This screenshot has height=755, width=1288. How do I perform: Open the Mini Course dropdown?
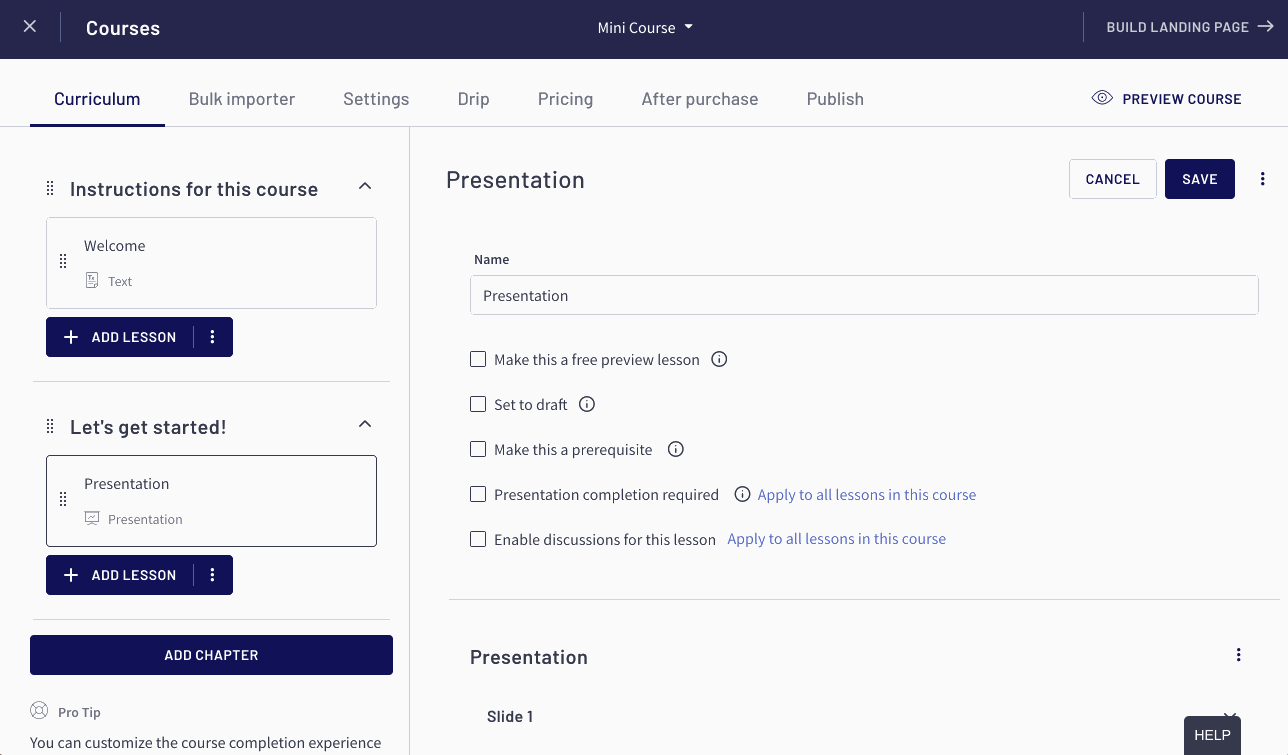tap(645, 27)
